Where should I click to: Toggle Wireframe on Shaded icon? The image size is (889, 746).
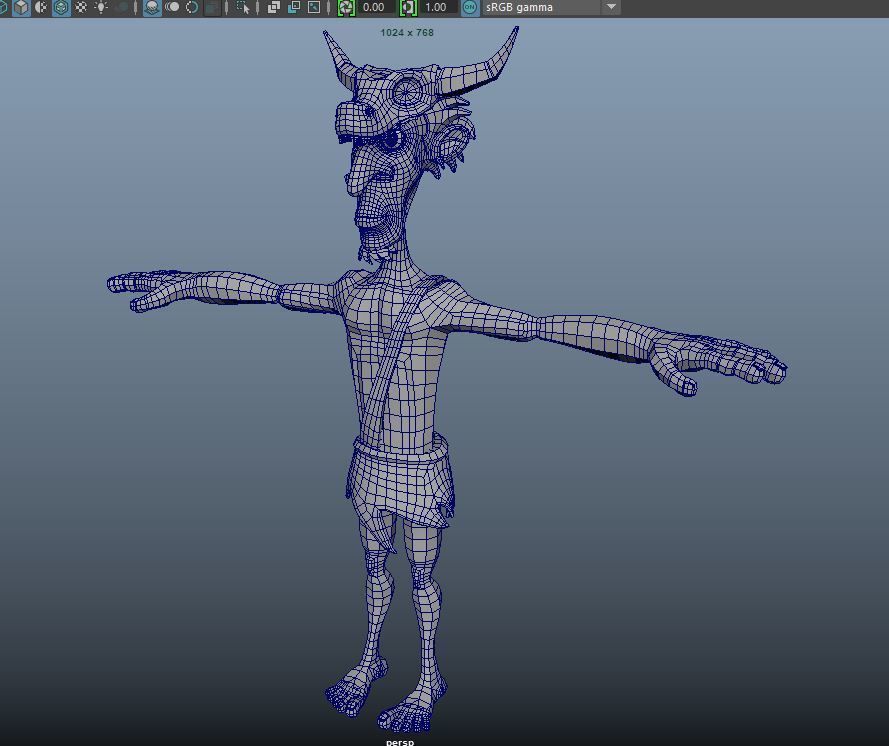click(x=61, y=7)
